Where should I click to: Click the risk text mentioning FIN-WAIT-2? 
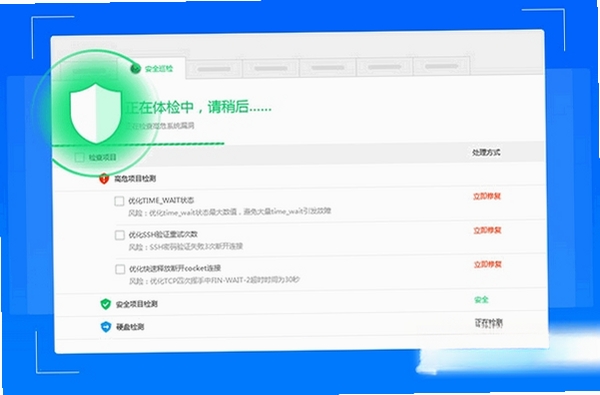(x=214, y=280)
